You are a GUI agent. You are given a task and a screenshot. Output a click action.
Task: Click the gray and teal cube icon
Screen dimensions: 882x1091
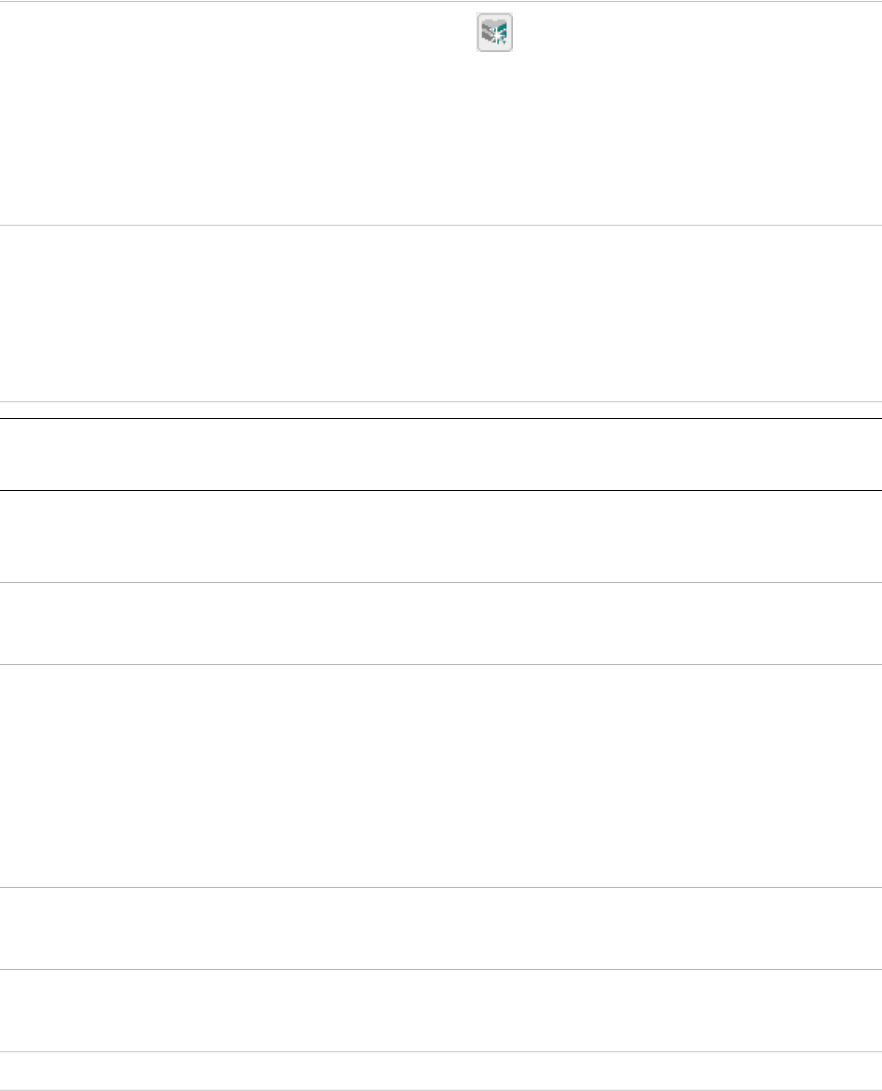point(493,33)
